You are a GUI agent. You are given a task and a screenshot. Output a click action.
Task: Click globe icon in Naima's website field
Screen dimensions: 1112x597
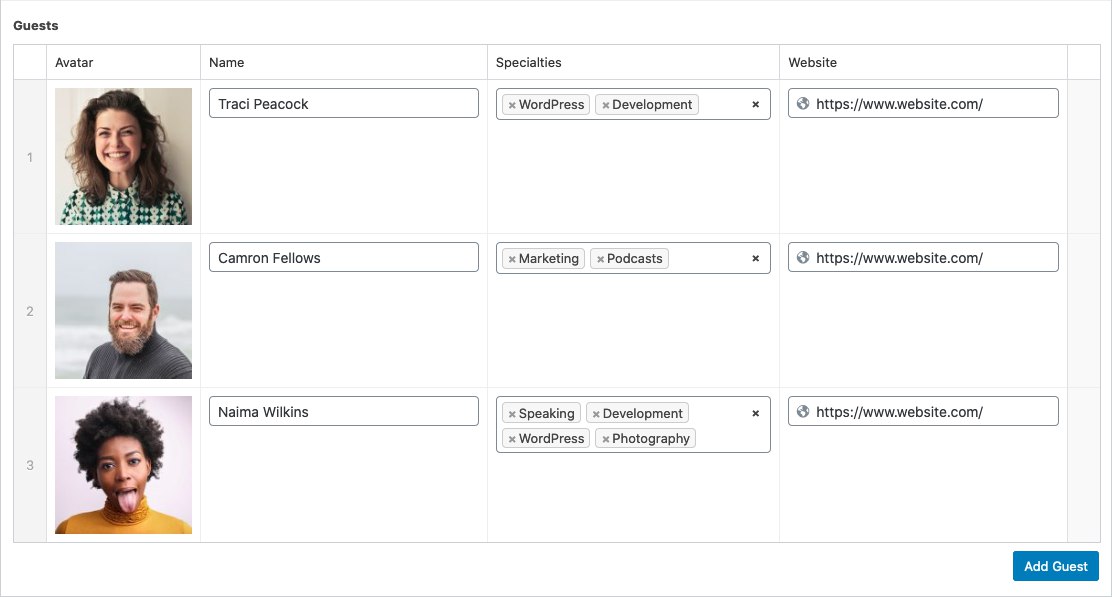(802, 411)
